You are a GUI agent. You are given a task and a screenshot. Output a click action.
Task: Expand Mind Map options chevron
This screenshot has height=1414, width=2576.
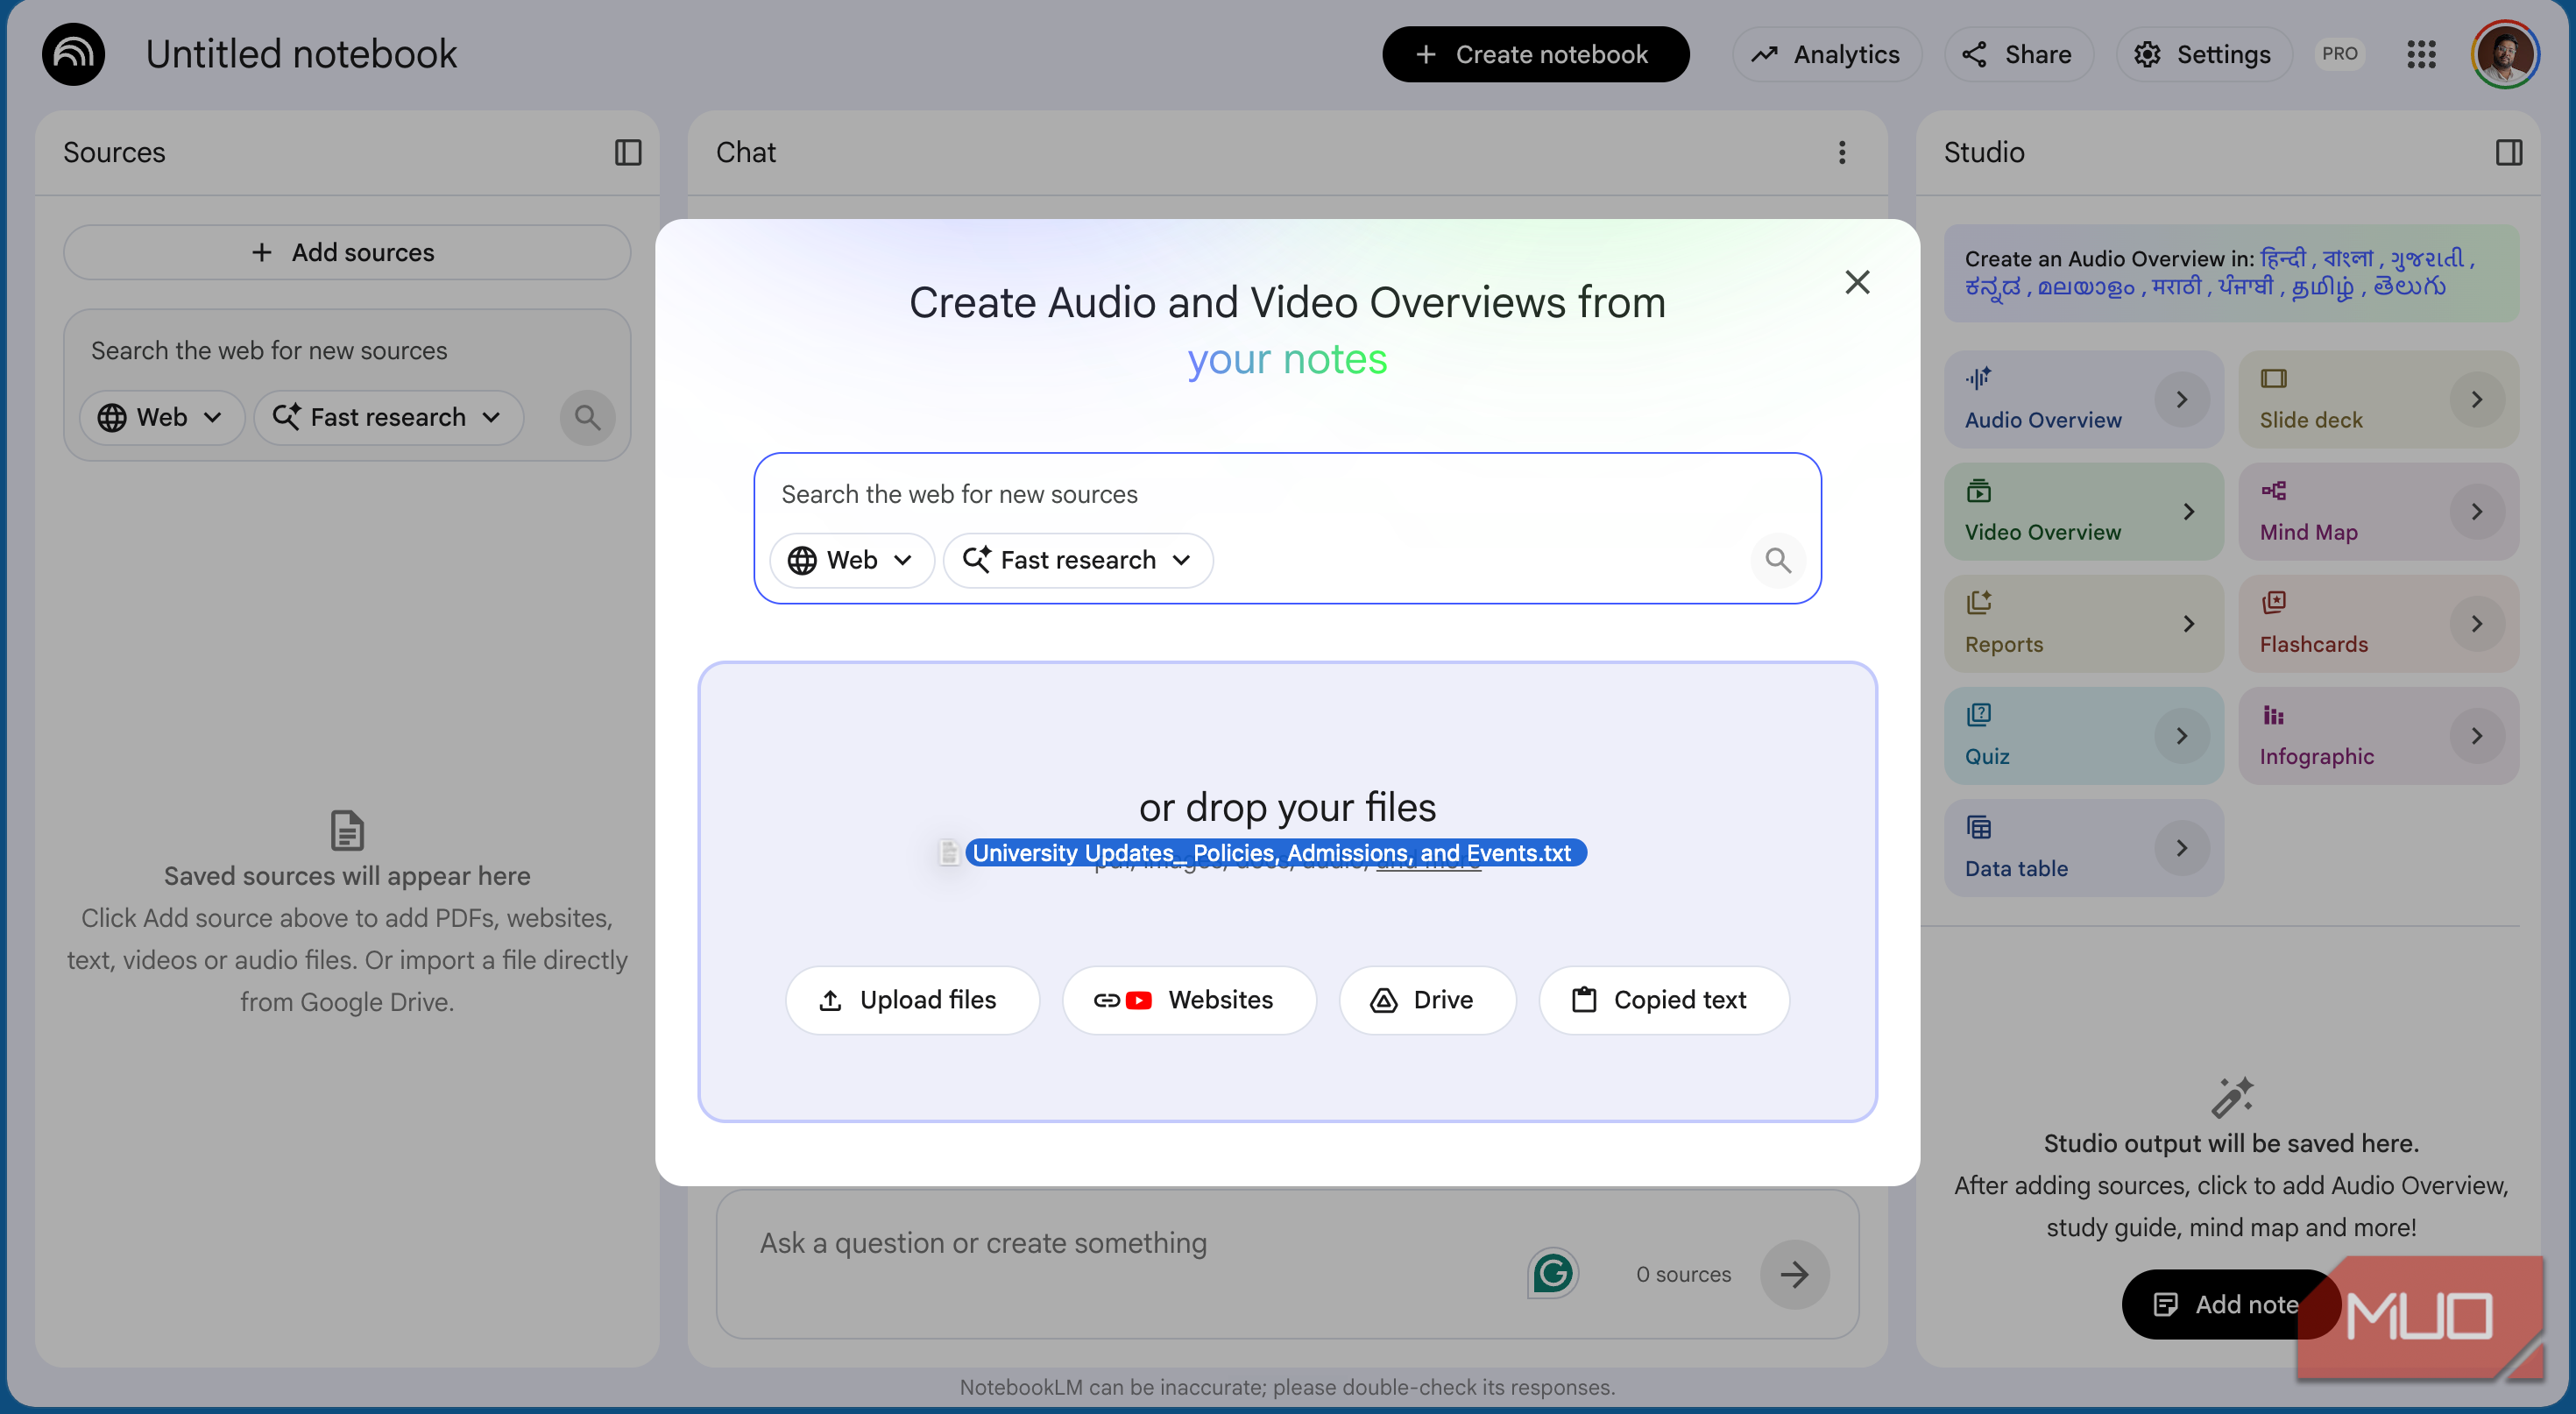point(2476,511)
